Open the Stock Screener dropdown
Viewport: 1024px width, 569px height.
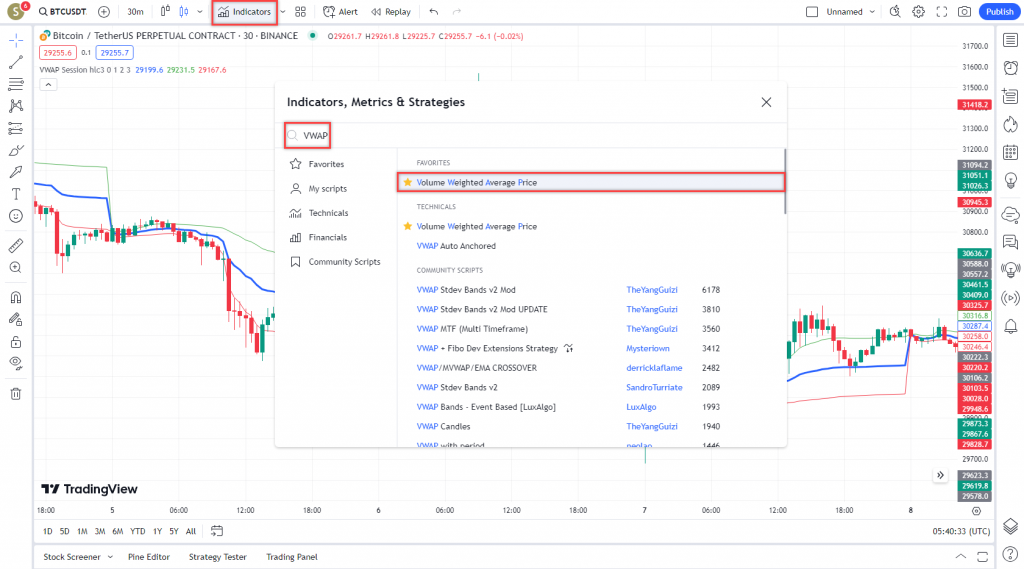coord(78,557)
